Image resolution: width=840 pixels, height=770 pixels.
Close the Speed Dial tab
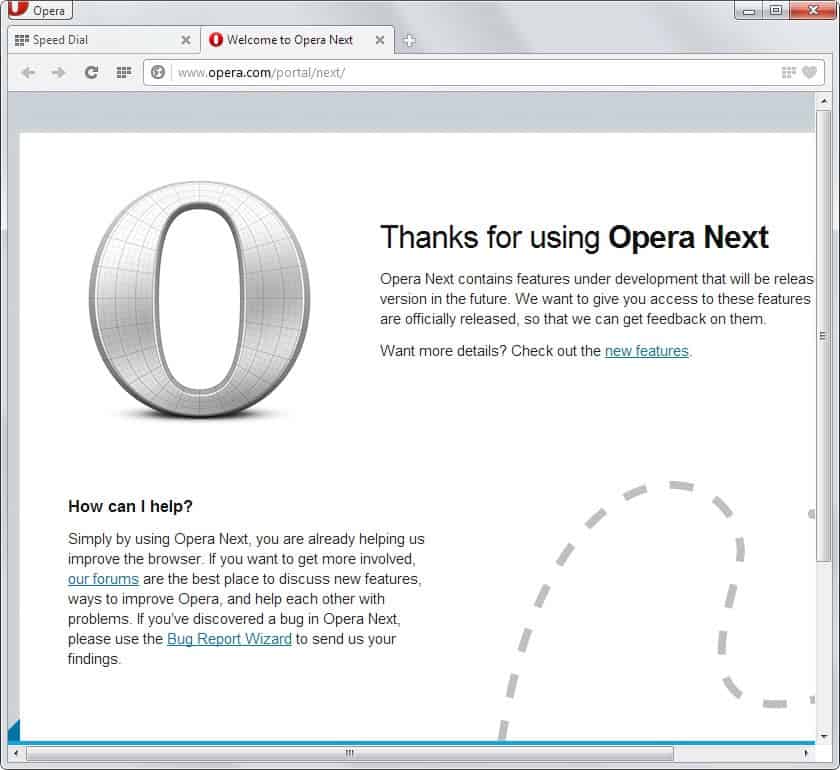coord(185,40)
